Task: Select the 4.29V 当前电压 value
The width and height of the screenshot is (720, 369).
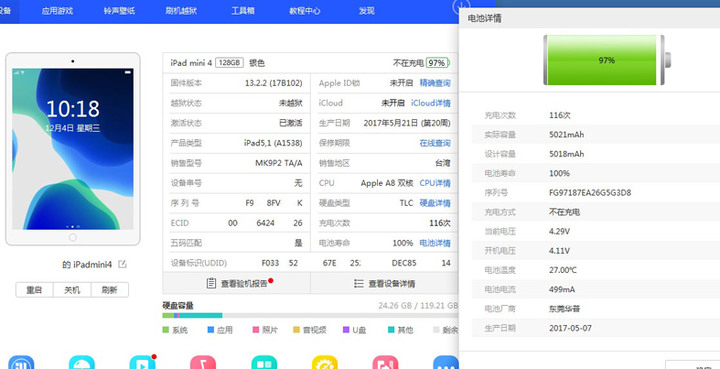Action: (x=559, y=231)
